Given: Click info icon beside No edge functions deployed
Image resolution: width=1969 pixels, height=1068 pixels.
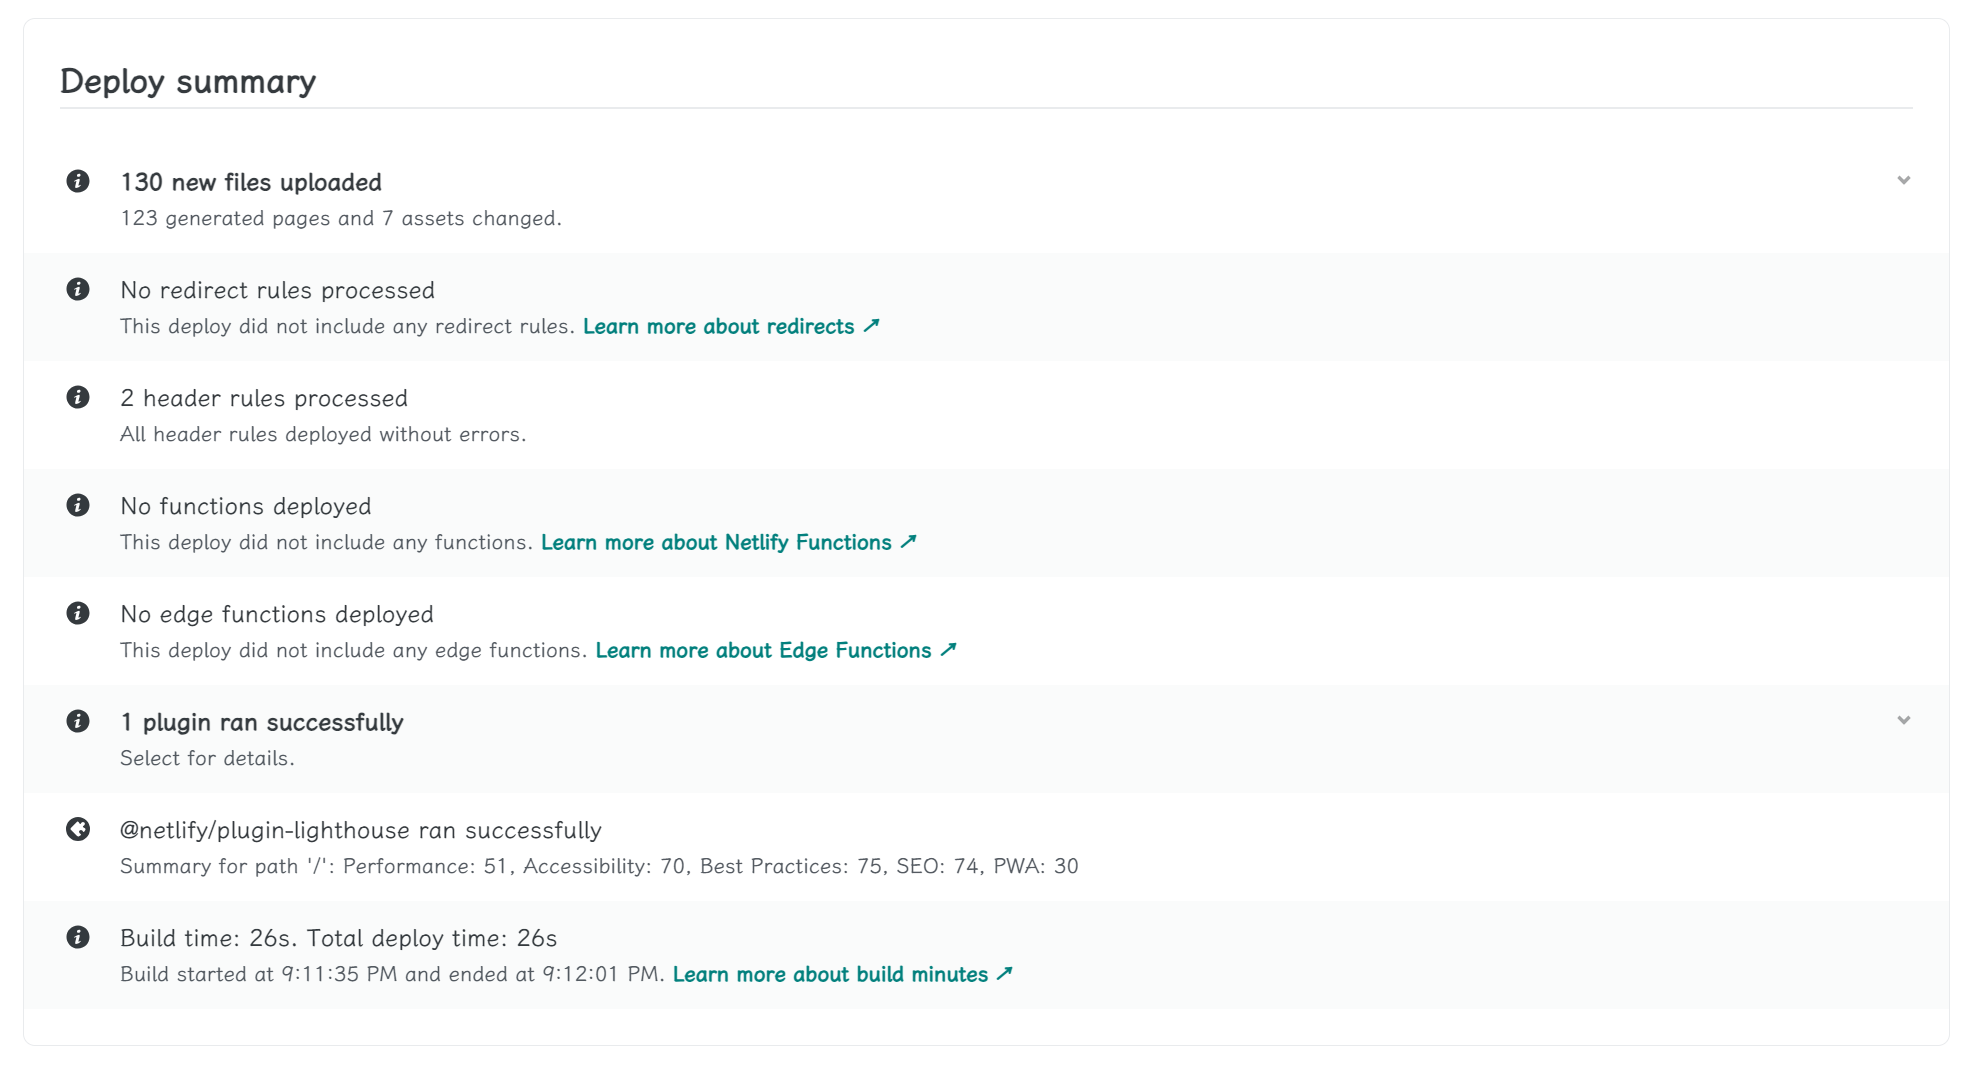Looking at the screenshot, I should (78, 613).
